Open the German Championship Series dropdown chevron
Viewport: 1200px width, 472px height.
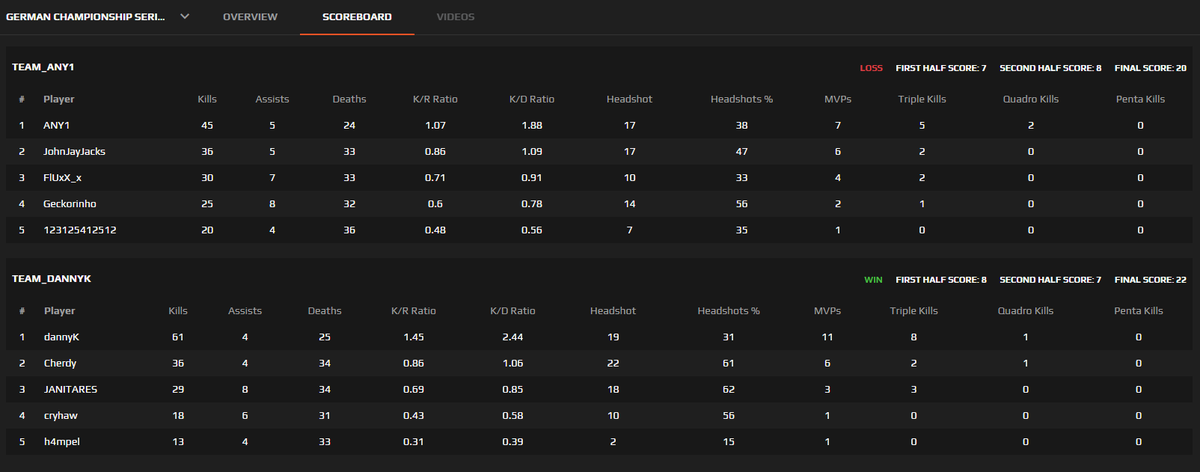tap(184, 17)
